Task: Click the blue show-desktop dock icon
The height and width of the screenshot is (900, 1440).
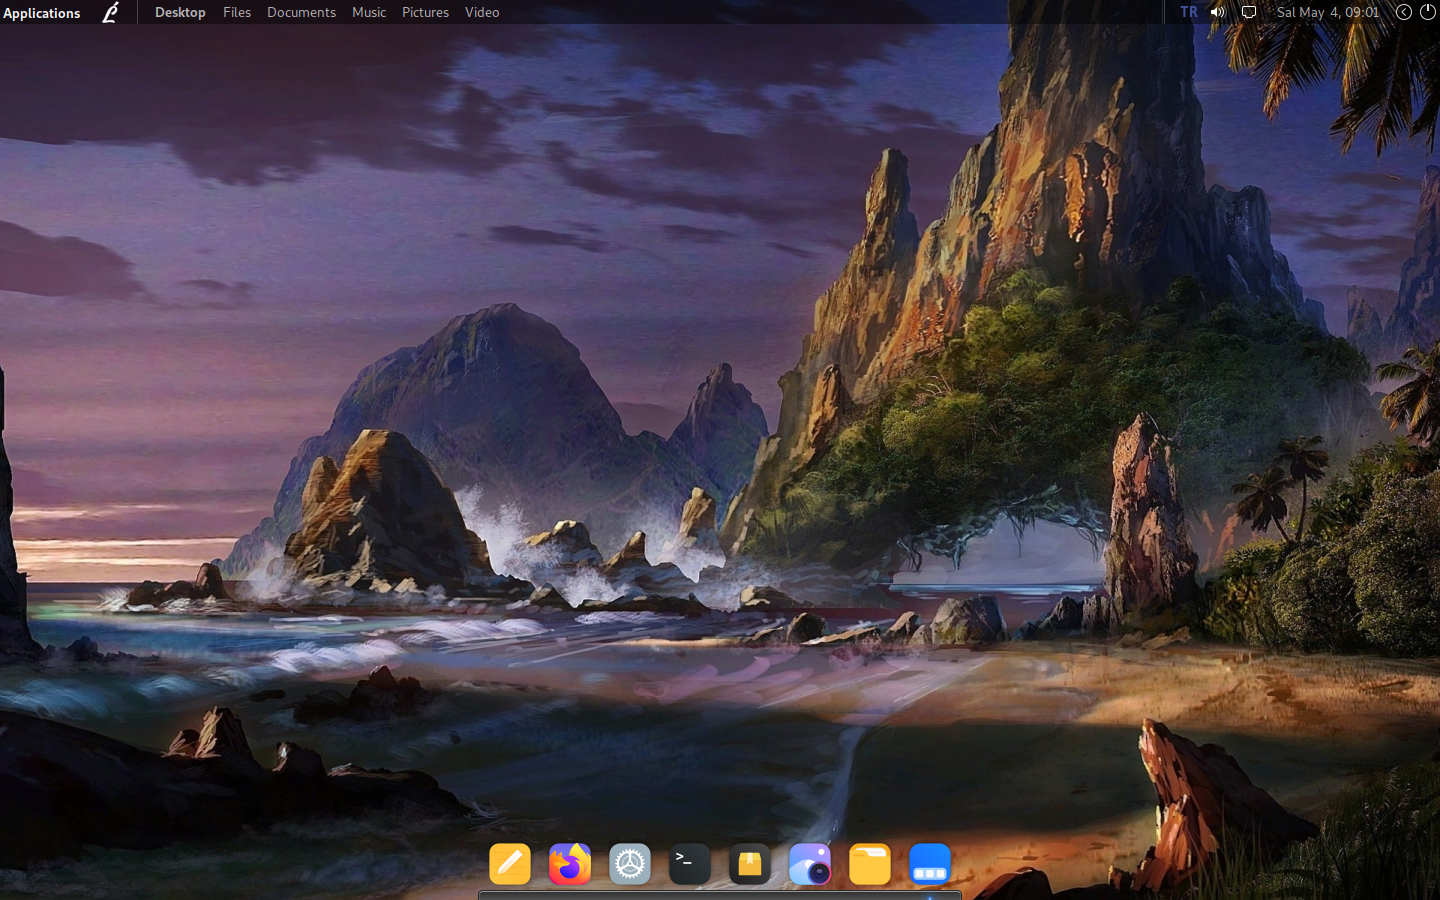Action: pos(930,864)
